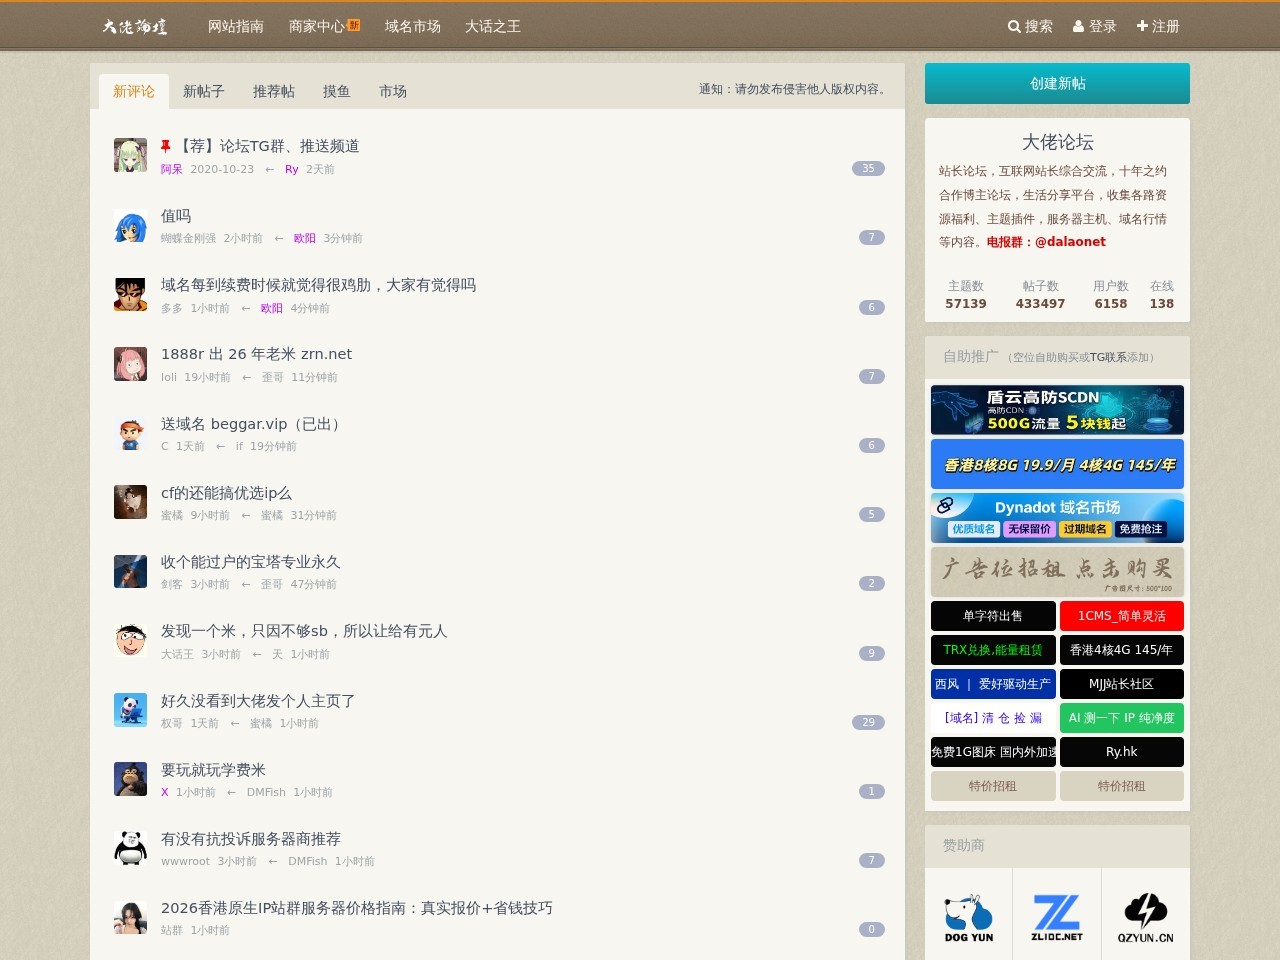
Task: Open search via magnifier icon
Action: coord(1014,27)
